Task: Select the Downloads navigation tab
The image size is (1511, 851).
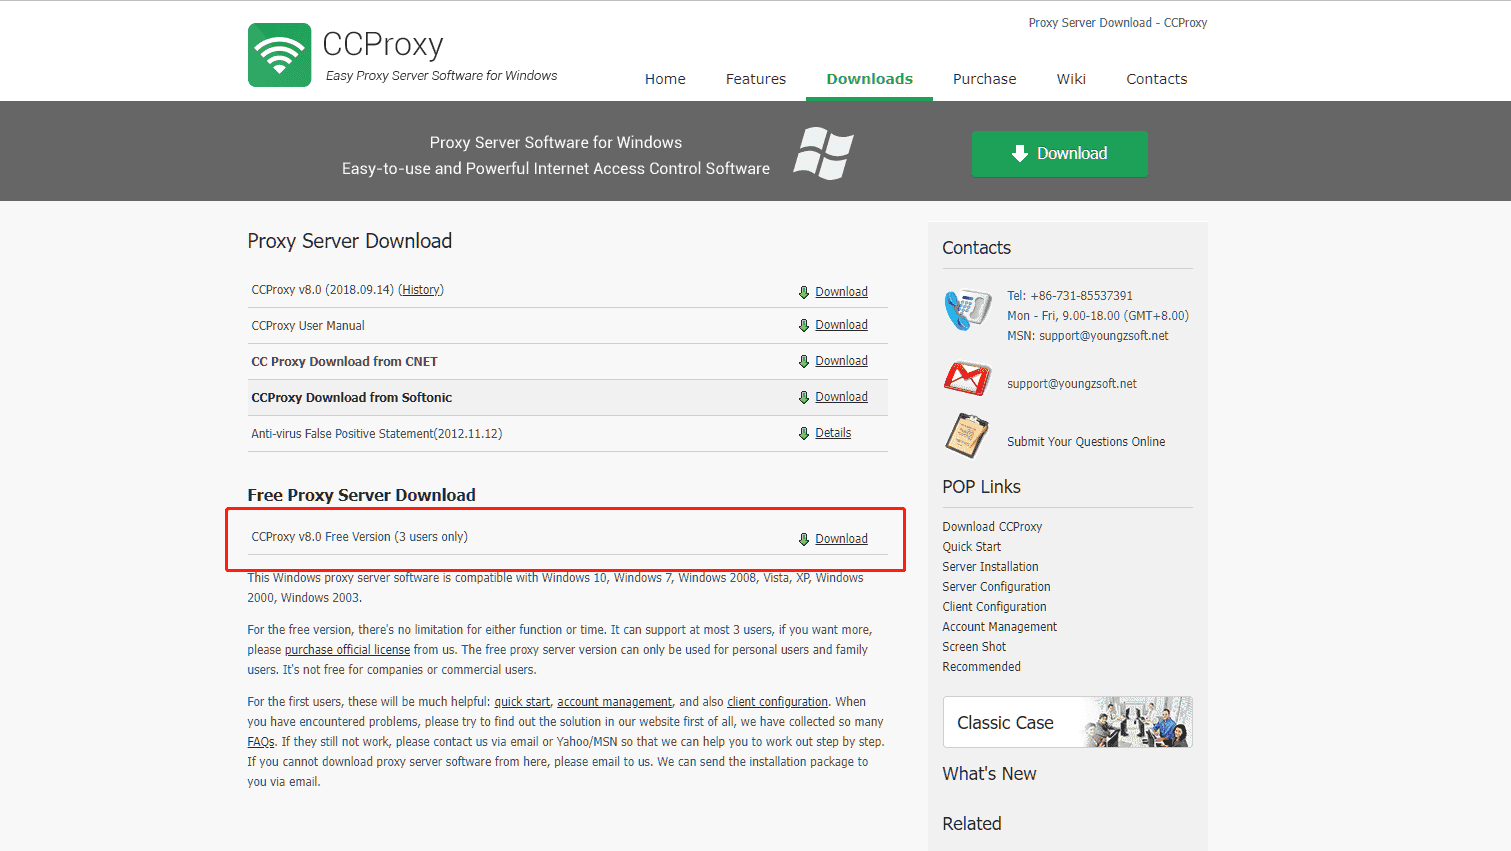Action: tap(870, 79)
